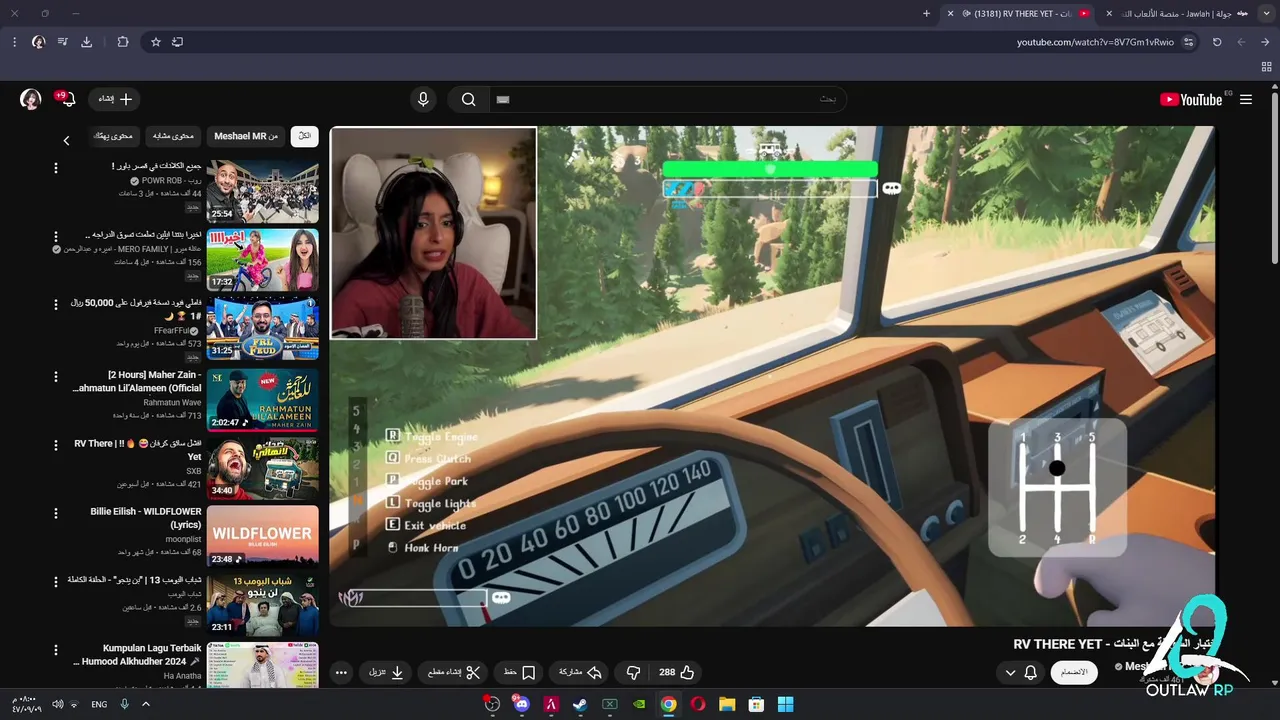Open the Family Feud thumbnail 31:25
Viewport: 1280px width, 720px height.
(263, 327)
